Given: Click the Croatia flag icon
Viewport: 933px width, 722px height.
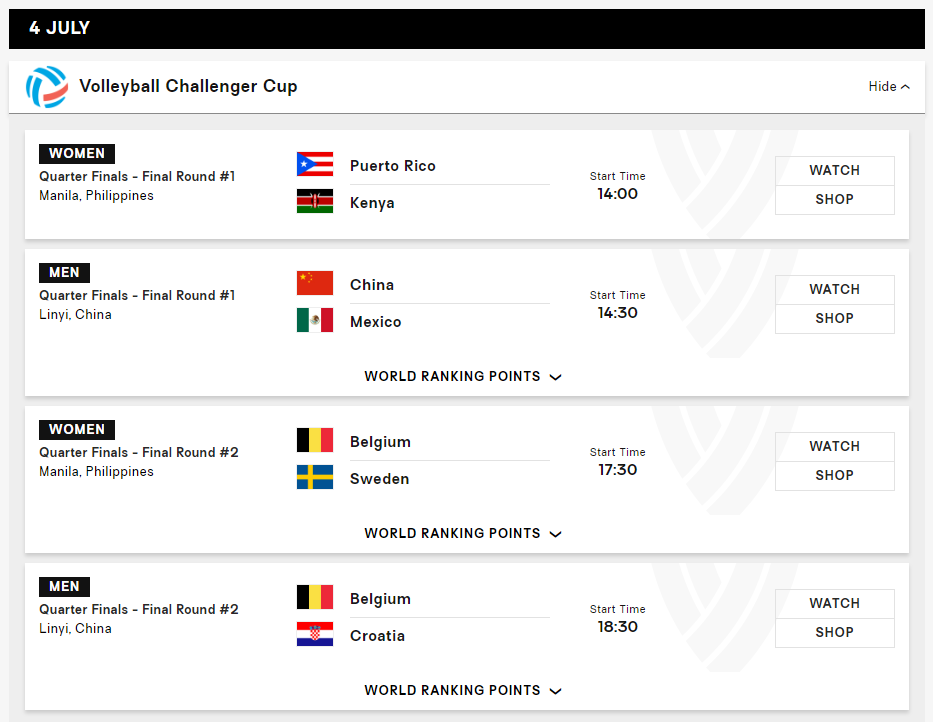Looking at the screenshot, I should [315, 635].
